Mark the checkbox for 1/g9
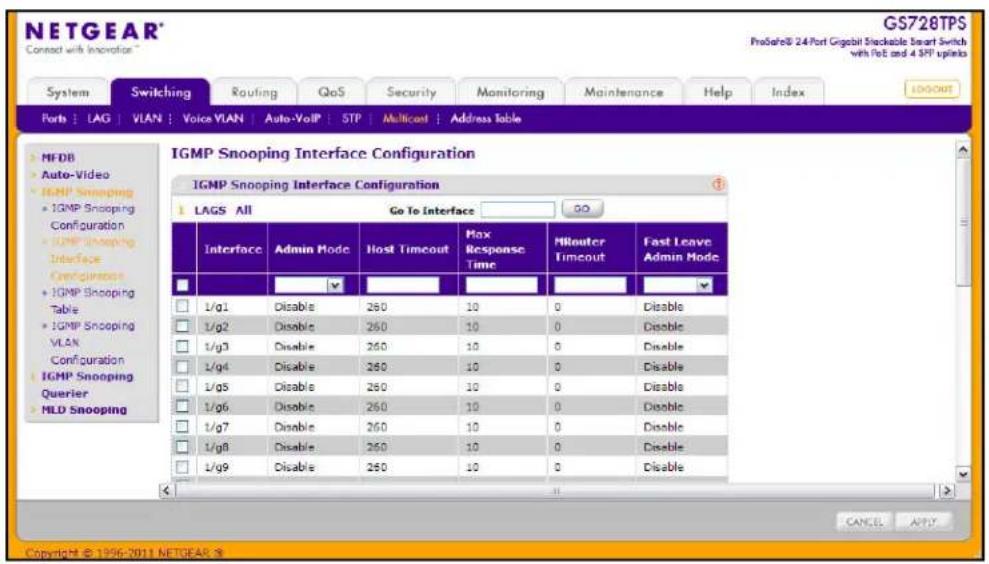Image resolution: width=989 pixels, height=564 pixels. point(182,467)
